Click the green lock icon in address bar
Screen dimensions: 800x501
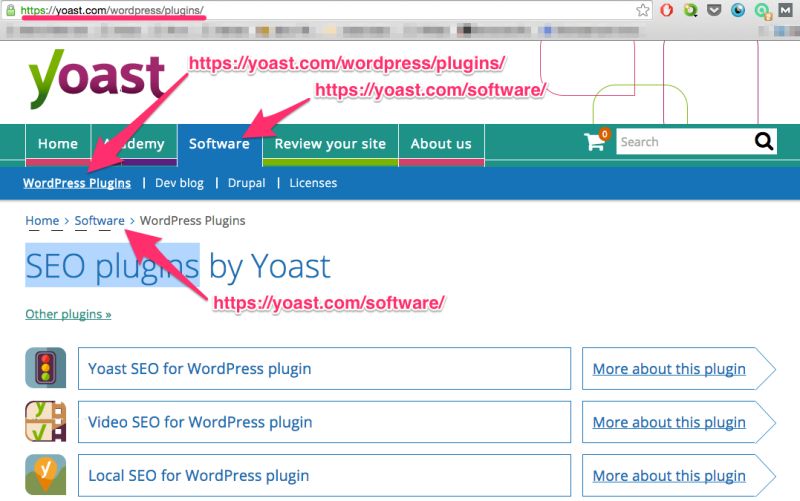(x=10, y=10)
